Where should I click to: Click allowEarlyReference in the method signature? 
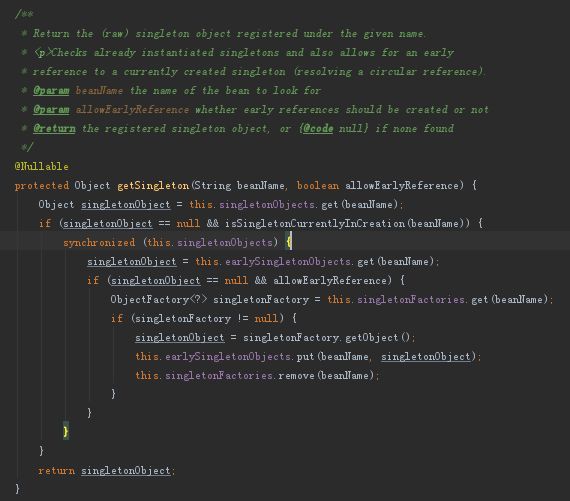pos(402,185)
